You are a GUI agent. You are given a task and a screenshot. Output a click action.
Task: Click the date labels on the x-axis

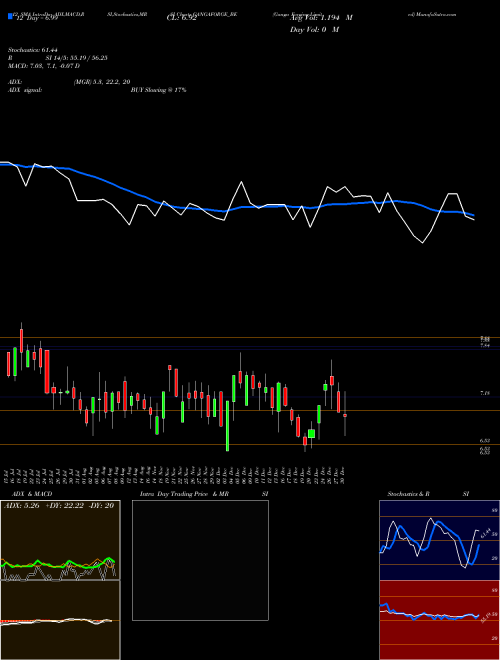pyautogui.click(x=175, y=476)
